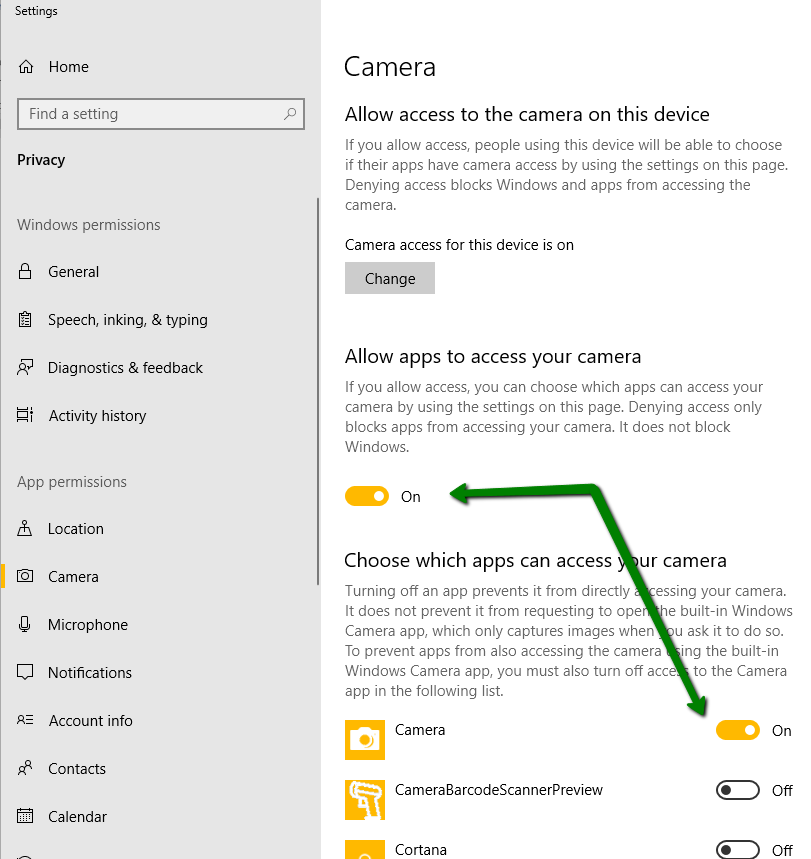Click 'Camera access for this device is on'
The height and width of the screenshot is (859, 811).
(459, 245)
